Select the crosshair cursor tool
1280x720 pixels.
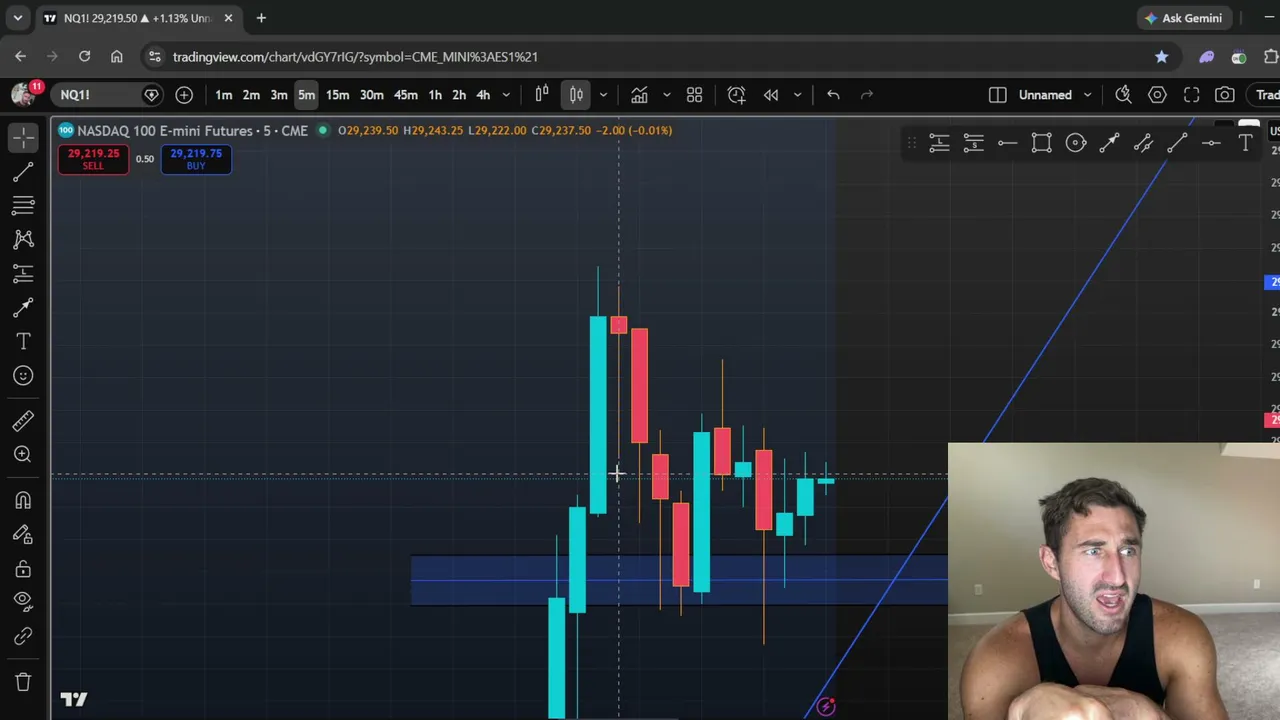23,137
